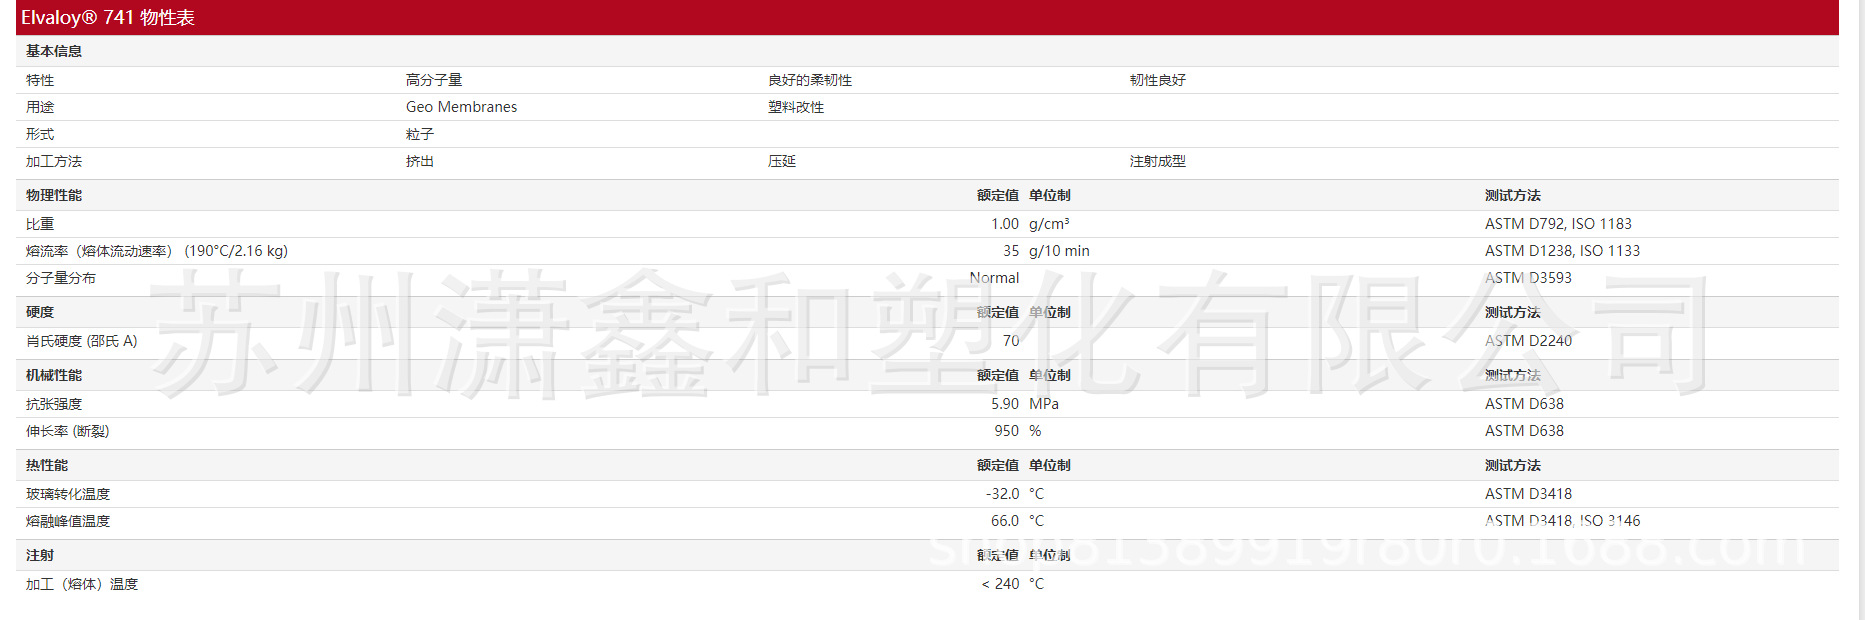This screenshot has width=1865, height=620.
Task: Select the "Normal" value
Action: click(994, 278)
